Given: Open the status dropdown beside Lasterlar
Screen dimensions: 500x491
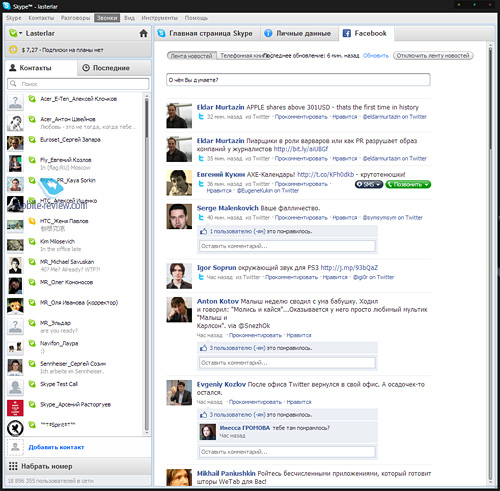Looking at the screenshot, I should pos(21,33).
